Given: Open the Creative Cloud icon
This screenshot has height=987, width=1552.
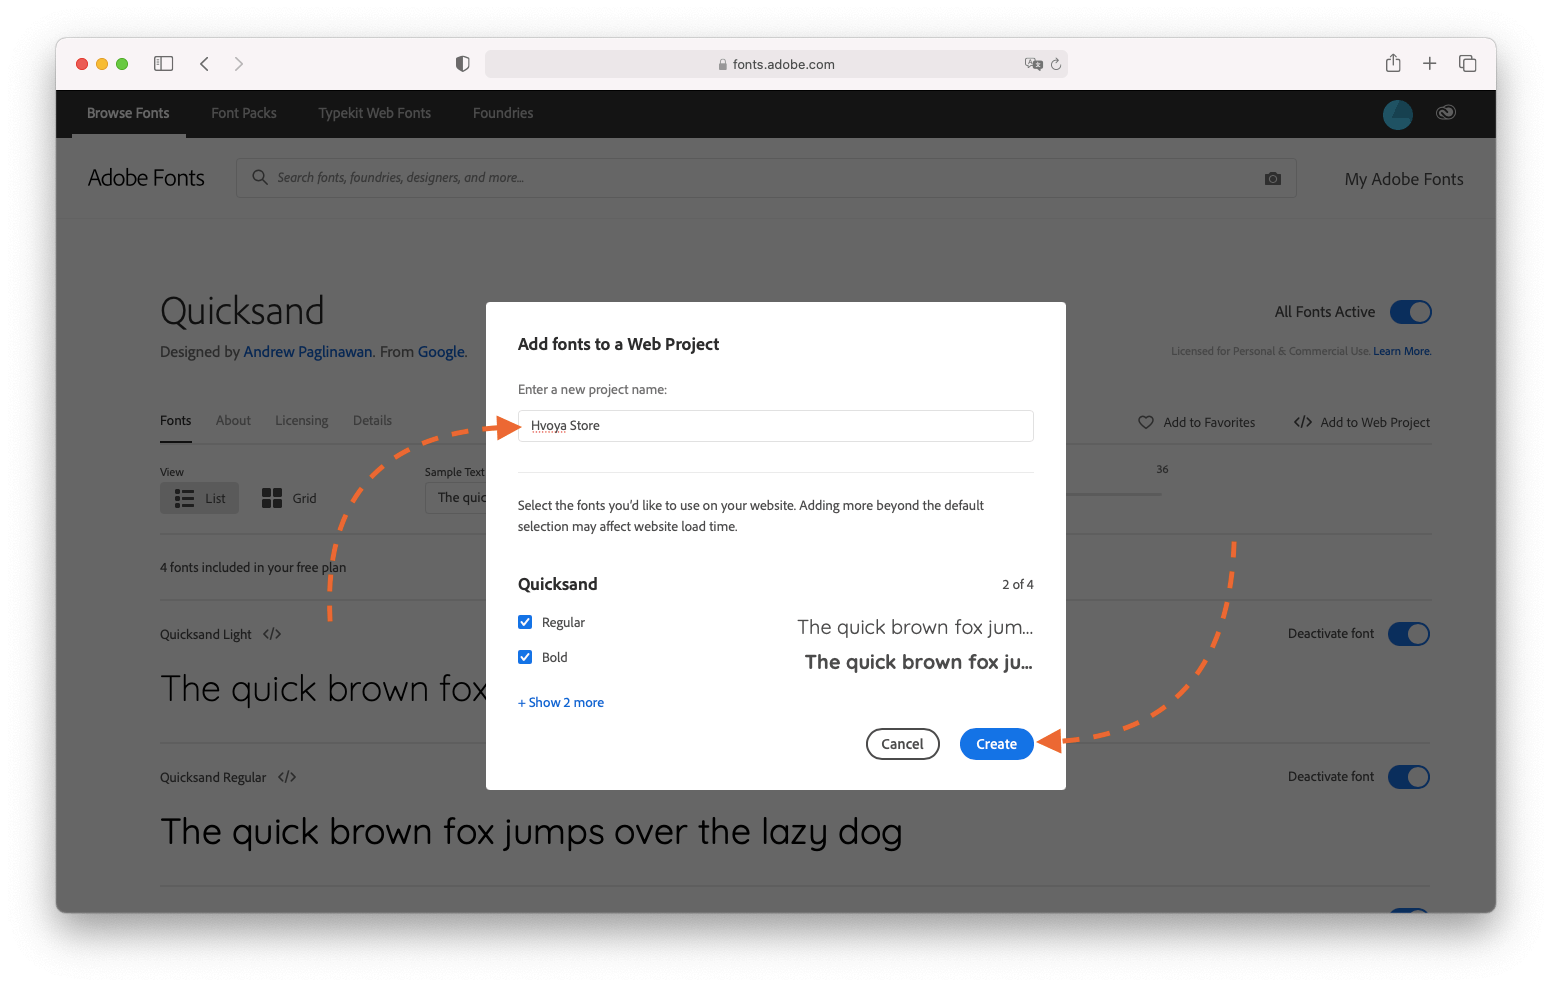Looking at the screenshot, I should (x=1446, y=113).
